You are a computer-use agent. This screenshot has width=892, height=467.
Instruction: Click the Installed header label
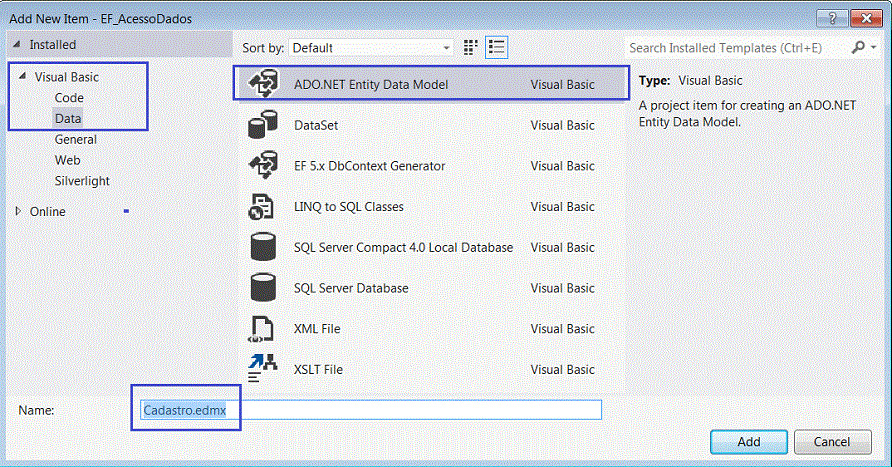click(52, 44)
